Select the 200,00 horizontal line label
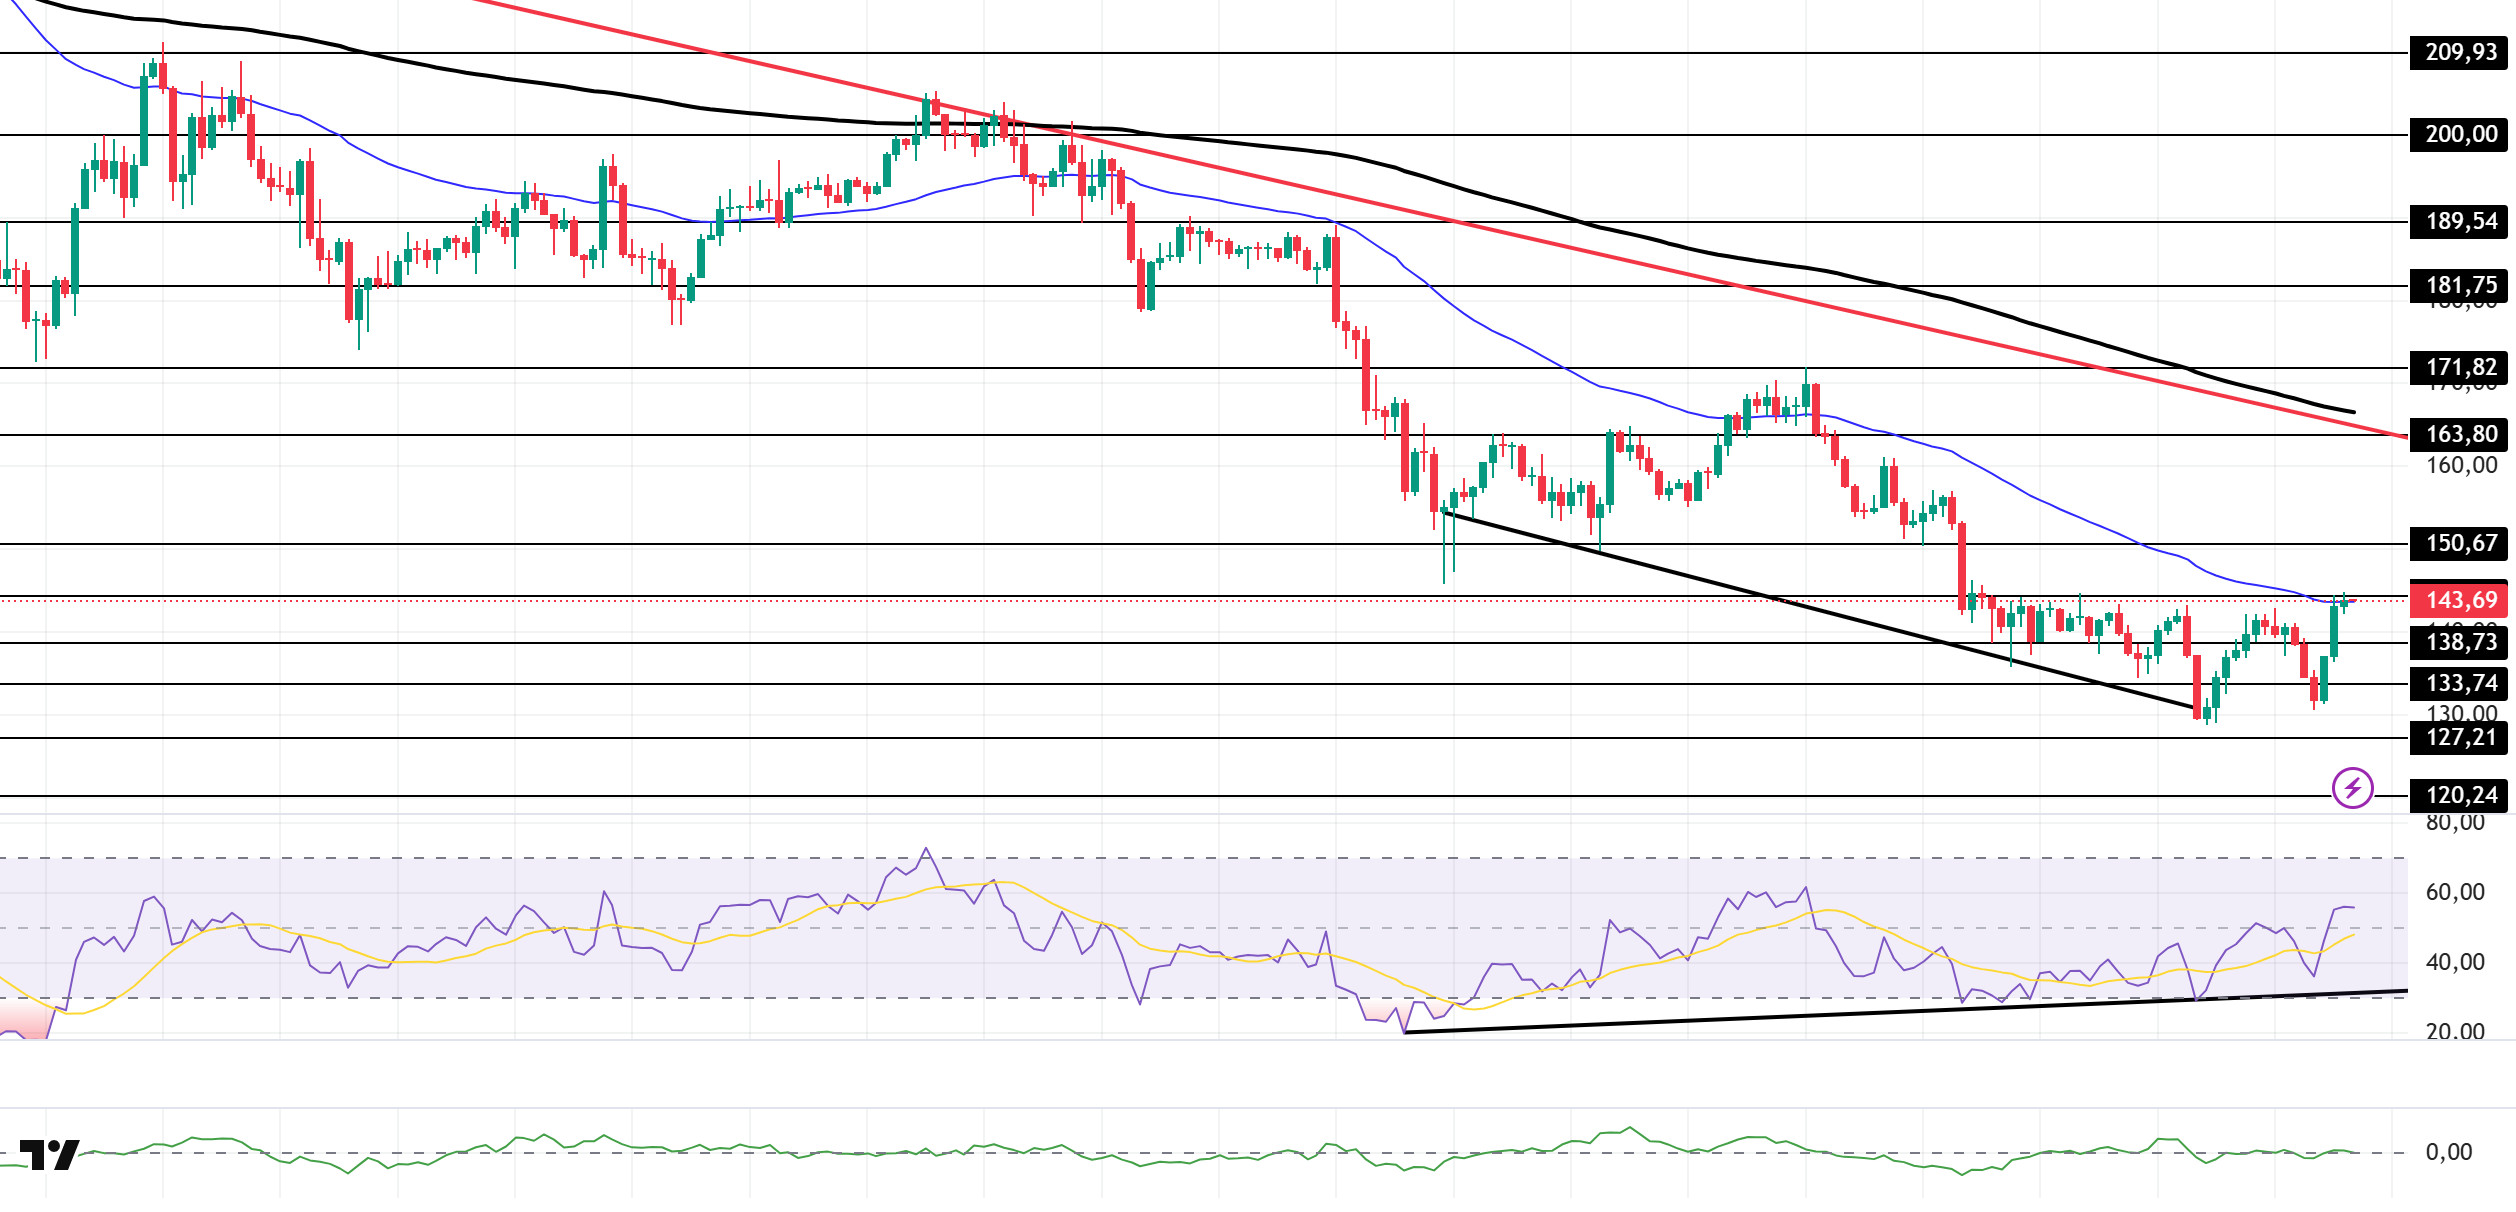The height and width of the screenshot is (1212, 2516). pos(2460,134)
